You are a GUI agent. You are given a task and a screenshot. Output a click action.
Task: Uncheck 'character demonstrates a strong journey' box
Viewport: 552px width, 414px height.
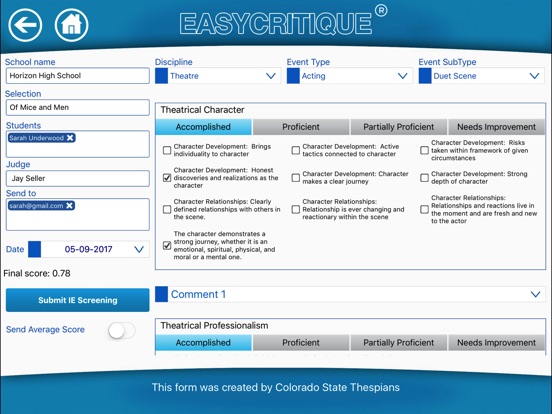point(167,245)
